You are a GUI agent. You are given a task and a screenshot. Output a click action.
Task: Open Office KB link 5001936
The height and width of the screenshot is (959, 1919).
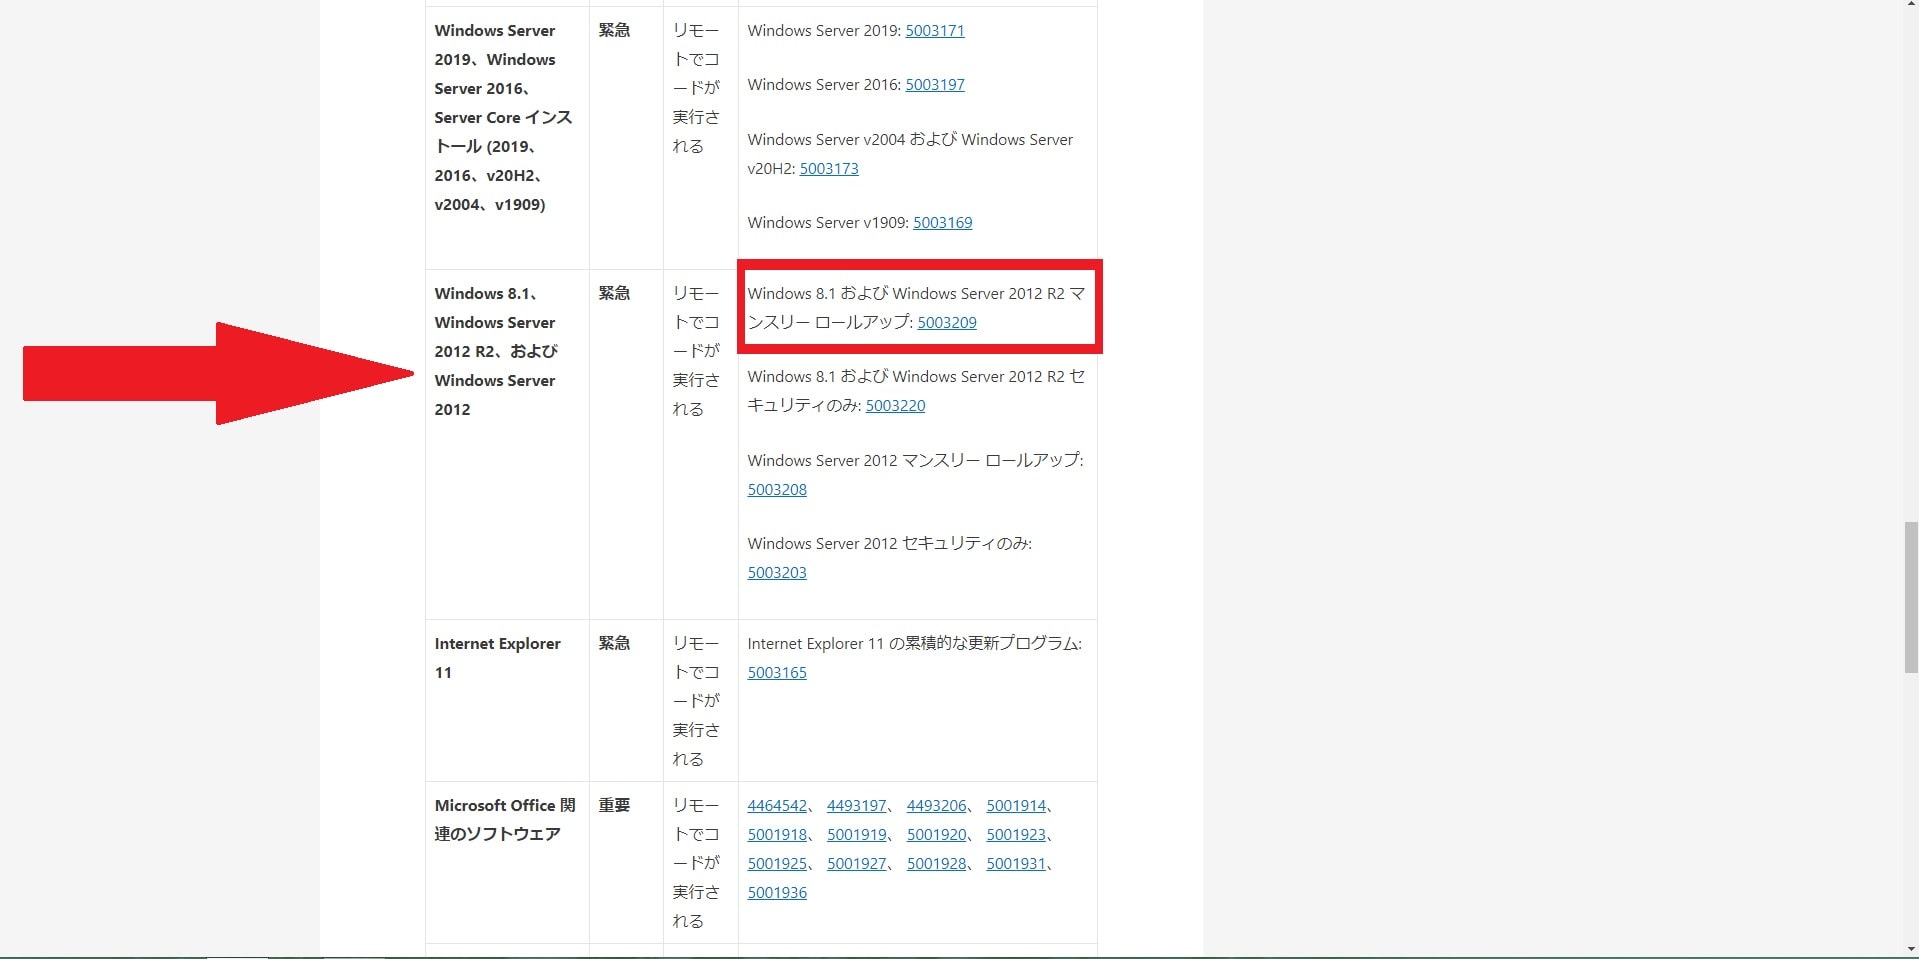coord(777,893)
